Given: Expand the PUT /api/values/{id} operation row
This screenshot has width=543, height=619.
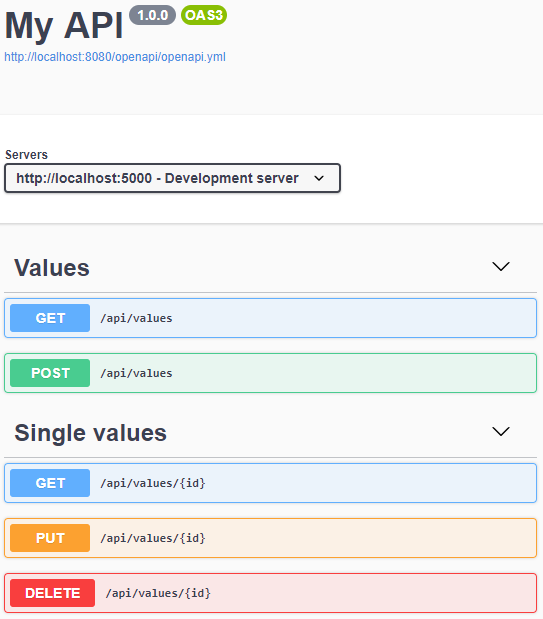Looking at the screenshot, I should pyautogui.click(x=271, y=538).
